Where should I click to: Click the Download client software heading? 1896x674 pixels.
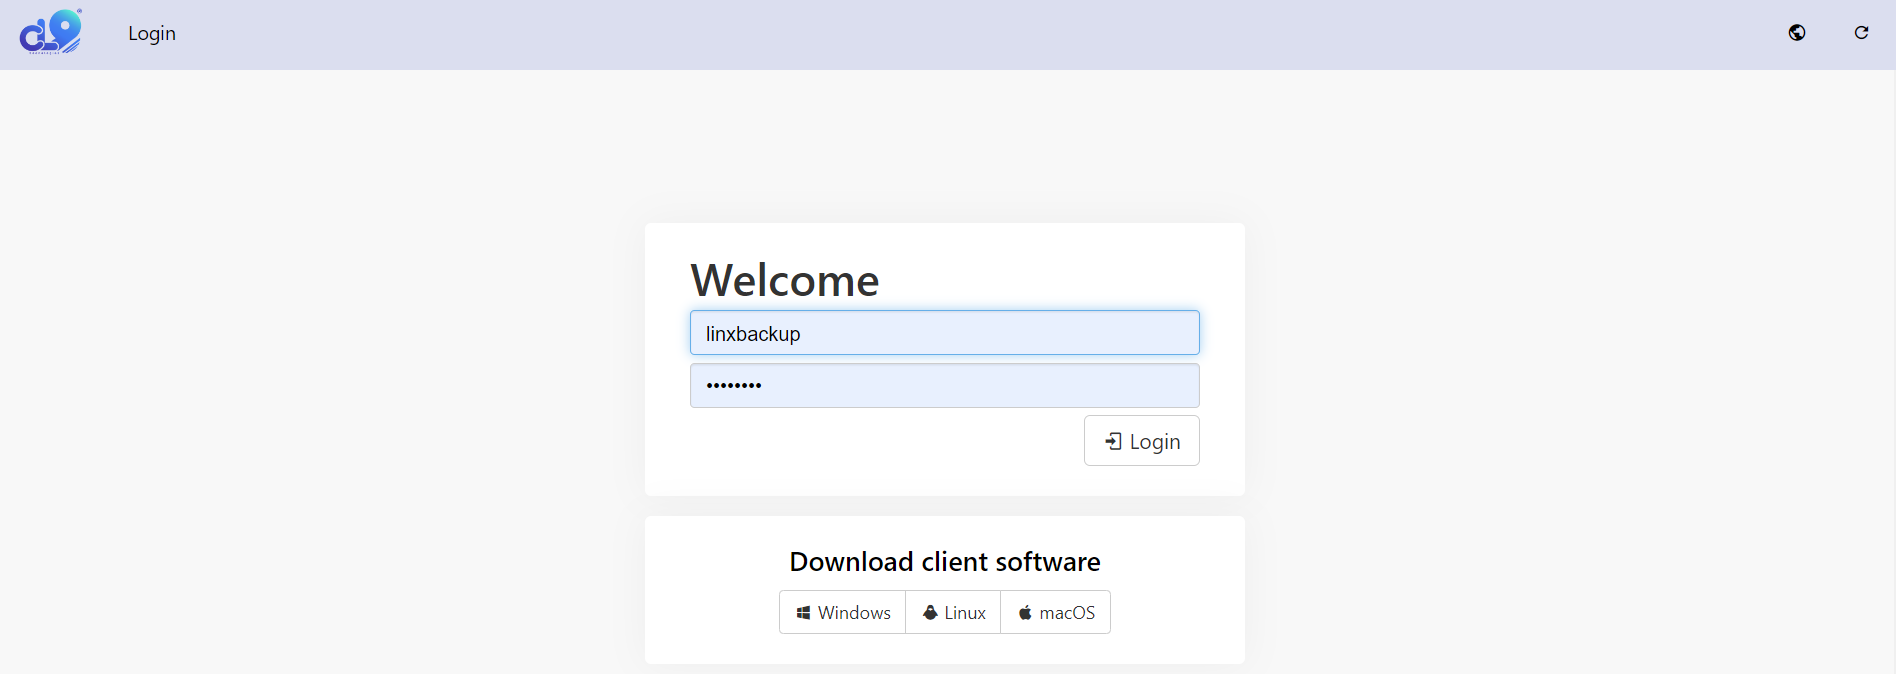coord(945,562)
